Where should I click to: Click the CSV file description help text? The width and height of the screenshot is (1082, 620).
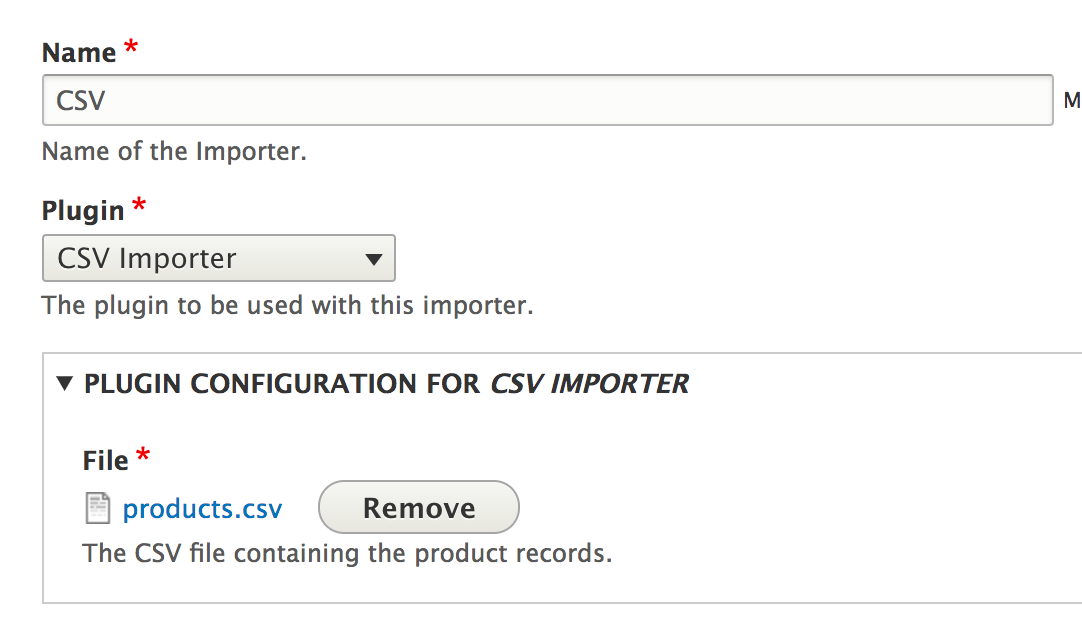pyautogui.click(x=346, y=553)
